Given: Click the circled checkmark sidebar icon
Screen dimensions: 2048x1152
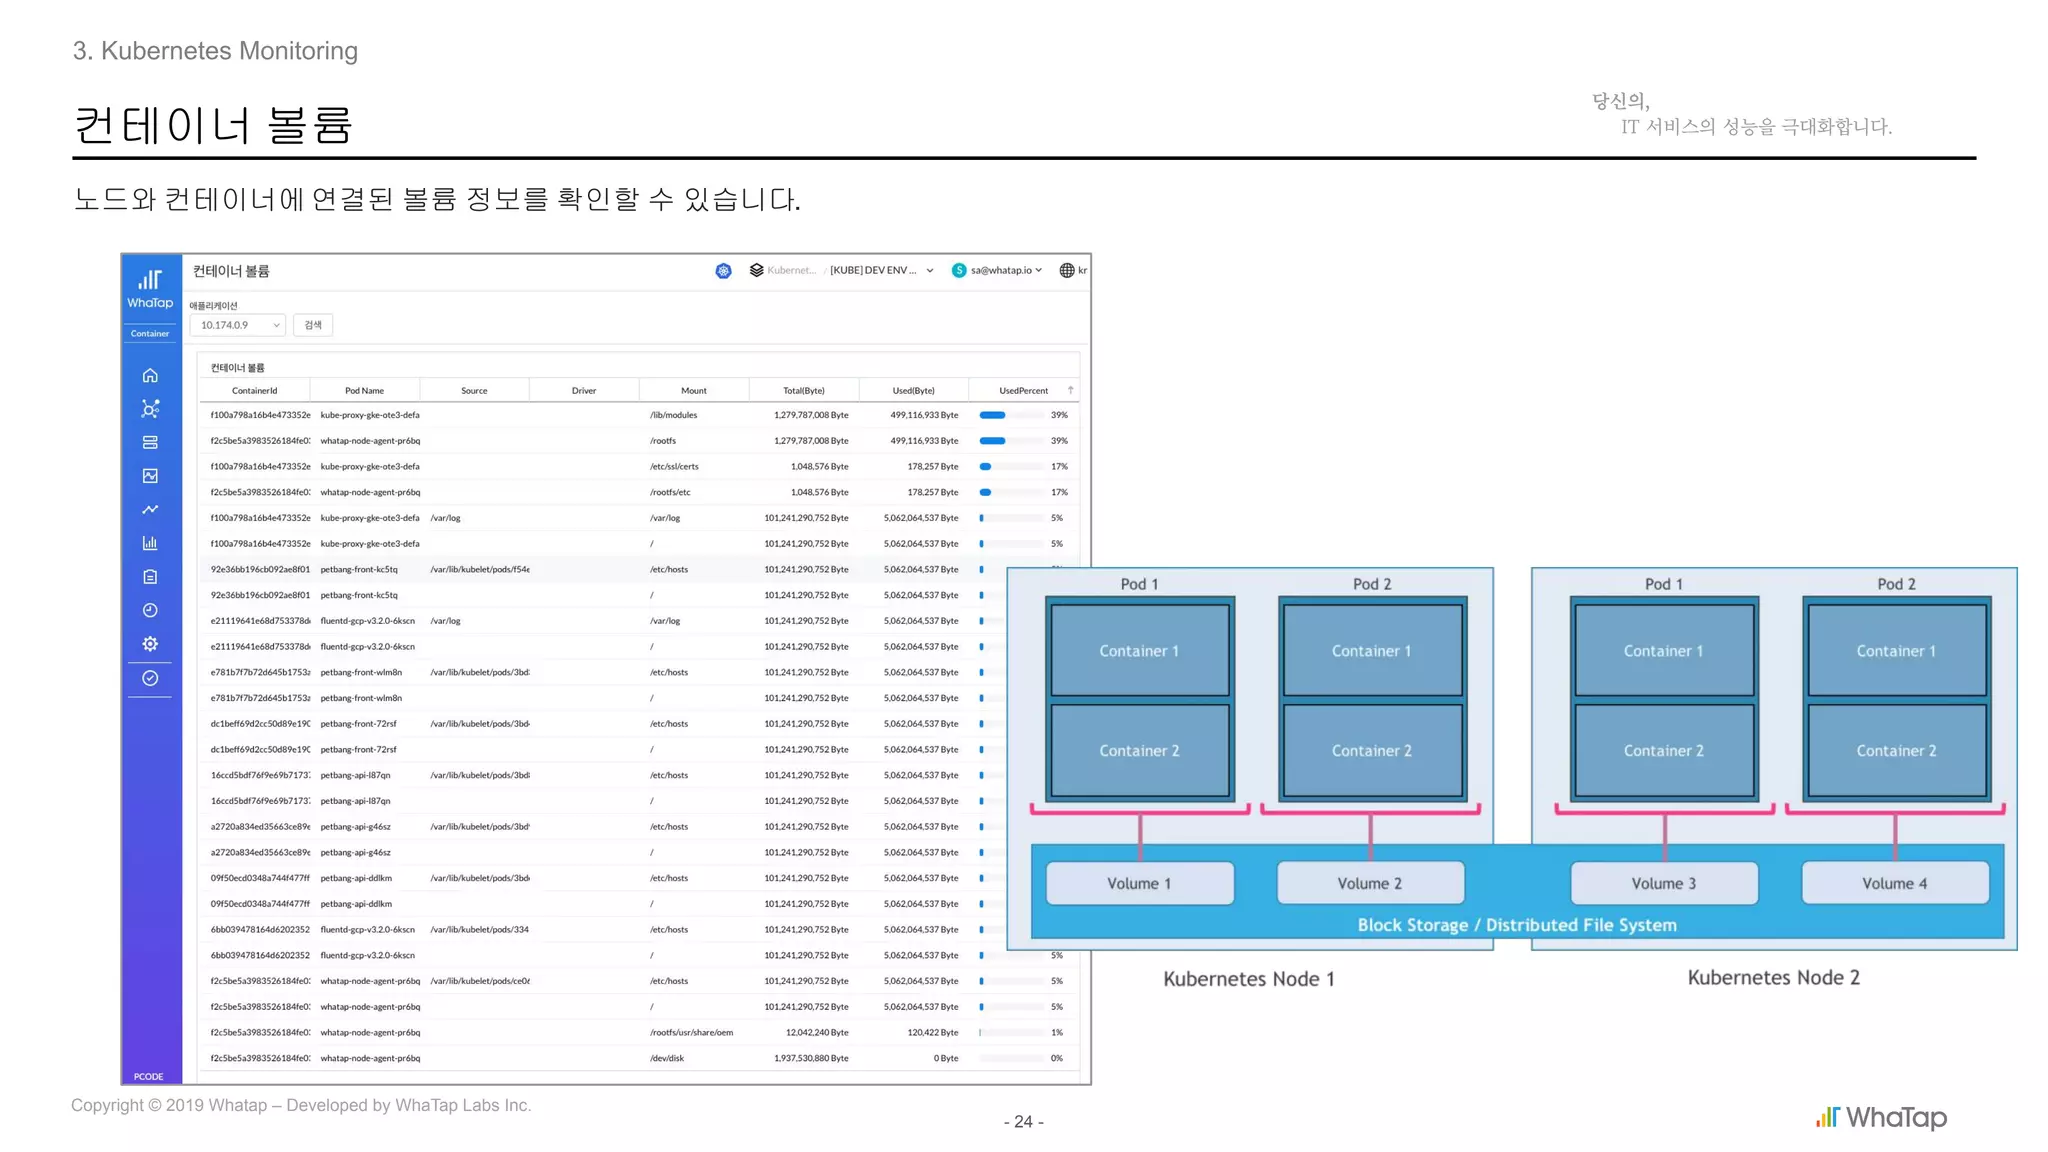Looking at the screenshot, I should [x=150, y=678].
